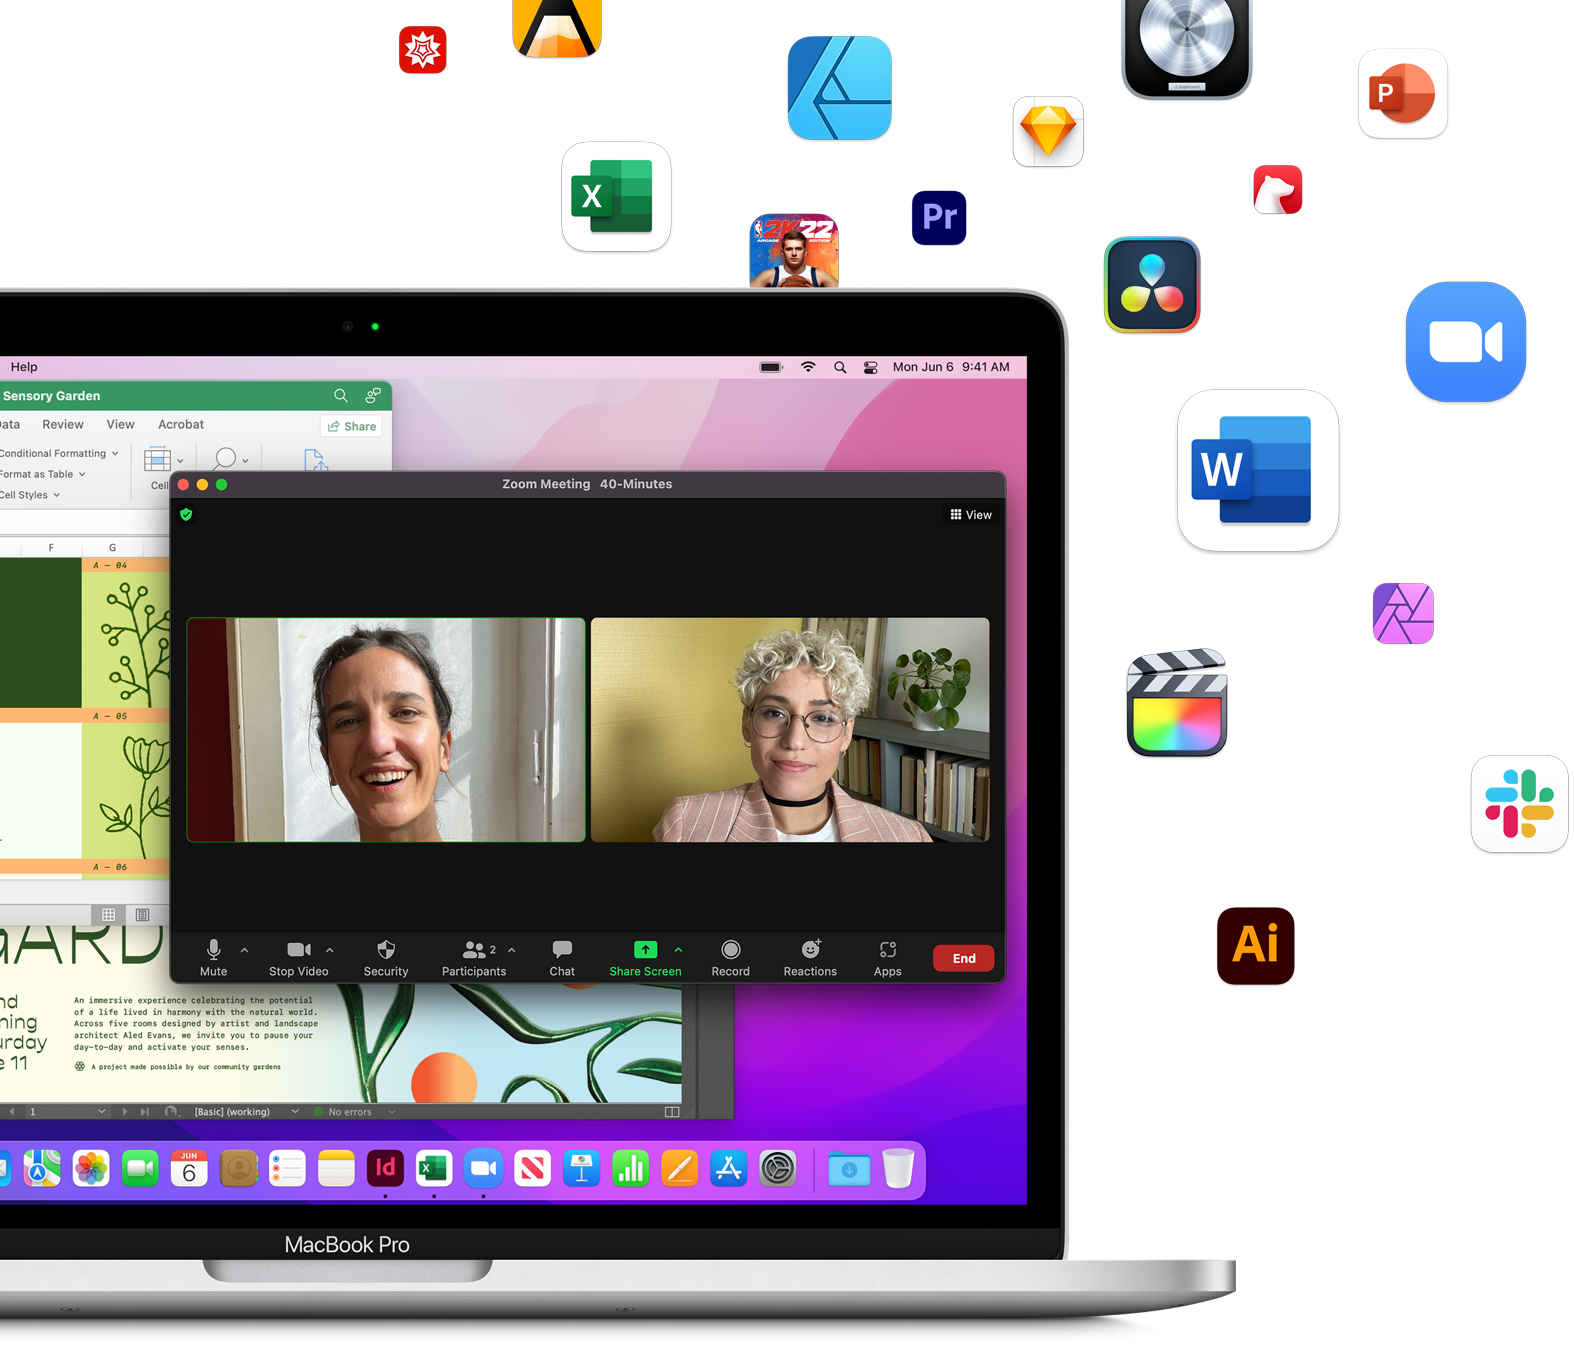Select column G header in Excel
The height and width of the screenshot is (1346, 1574).
[x=112, y=547]
